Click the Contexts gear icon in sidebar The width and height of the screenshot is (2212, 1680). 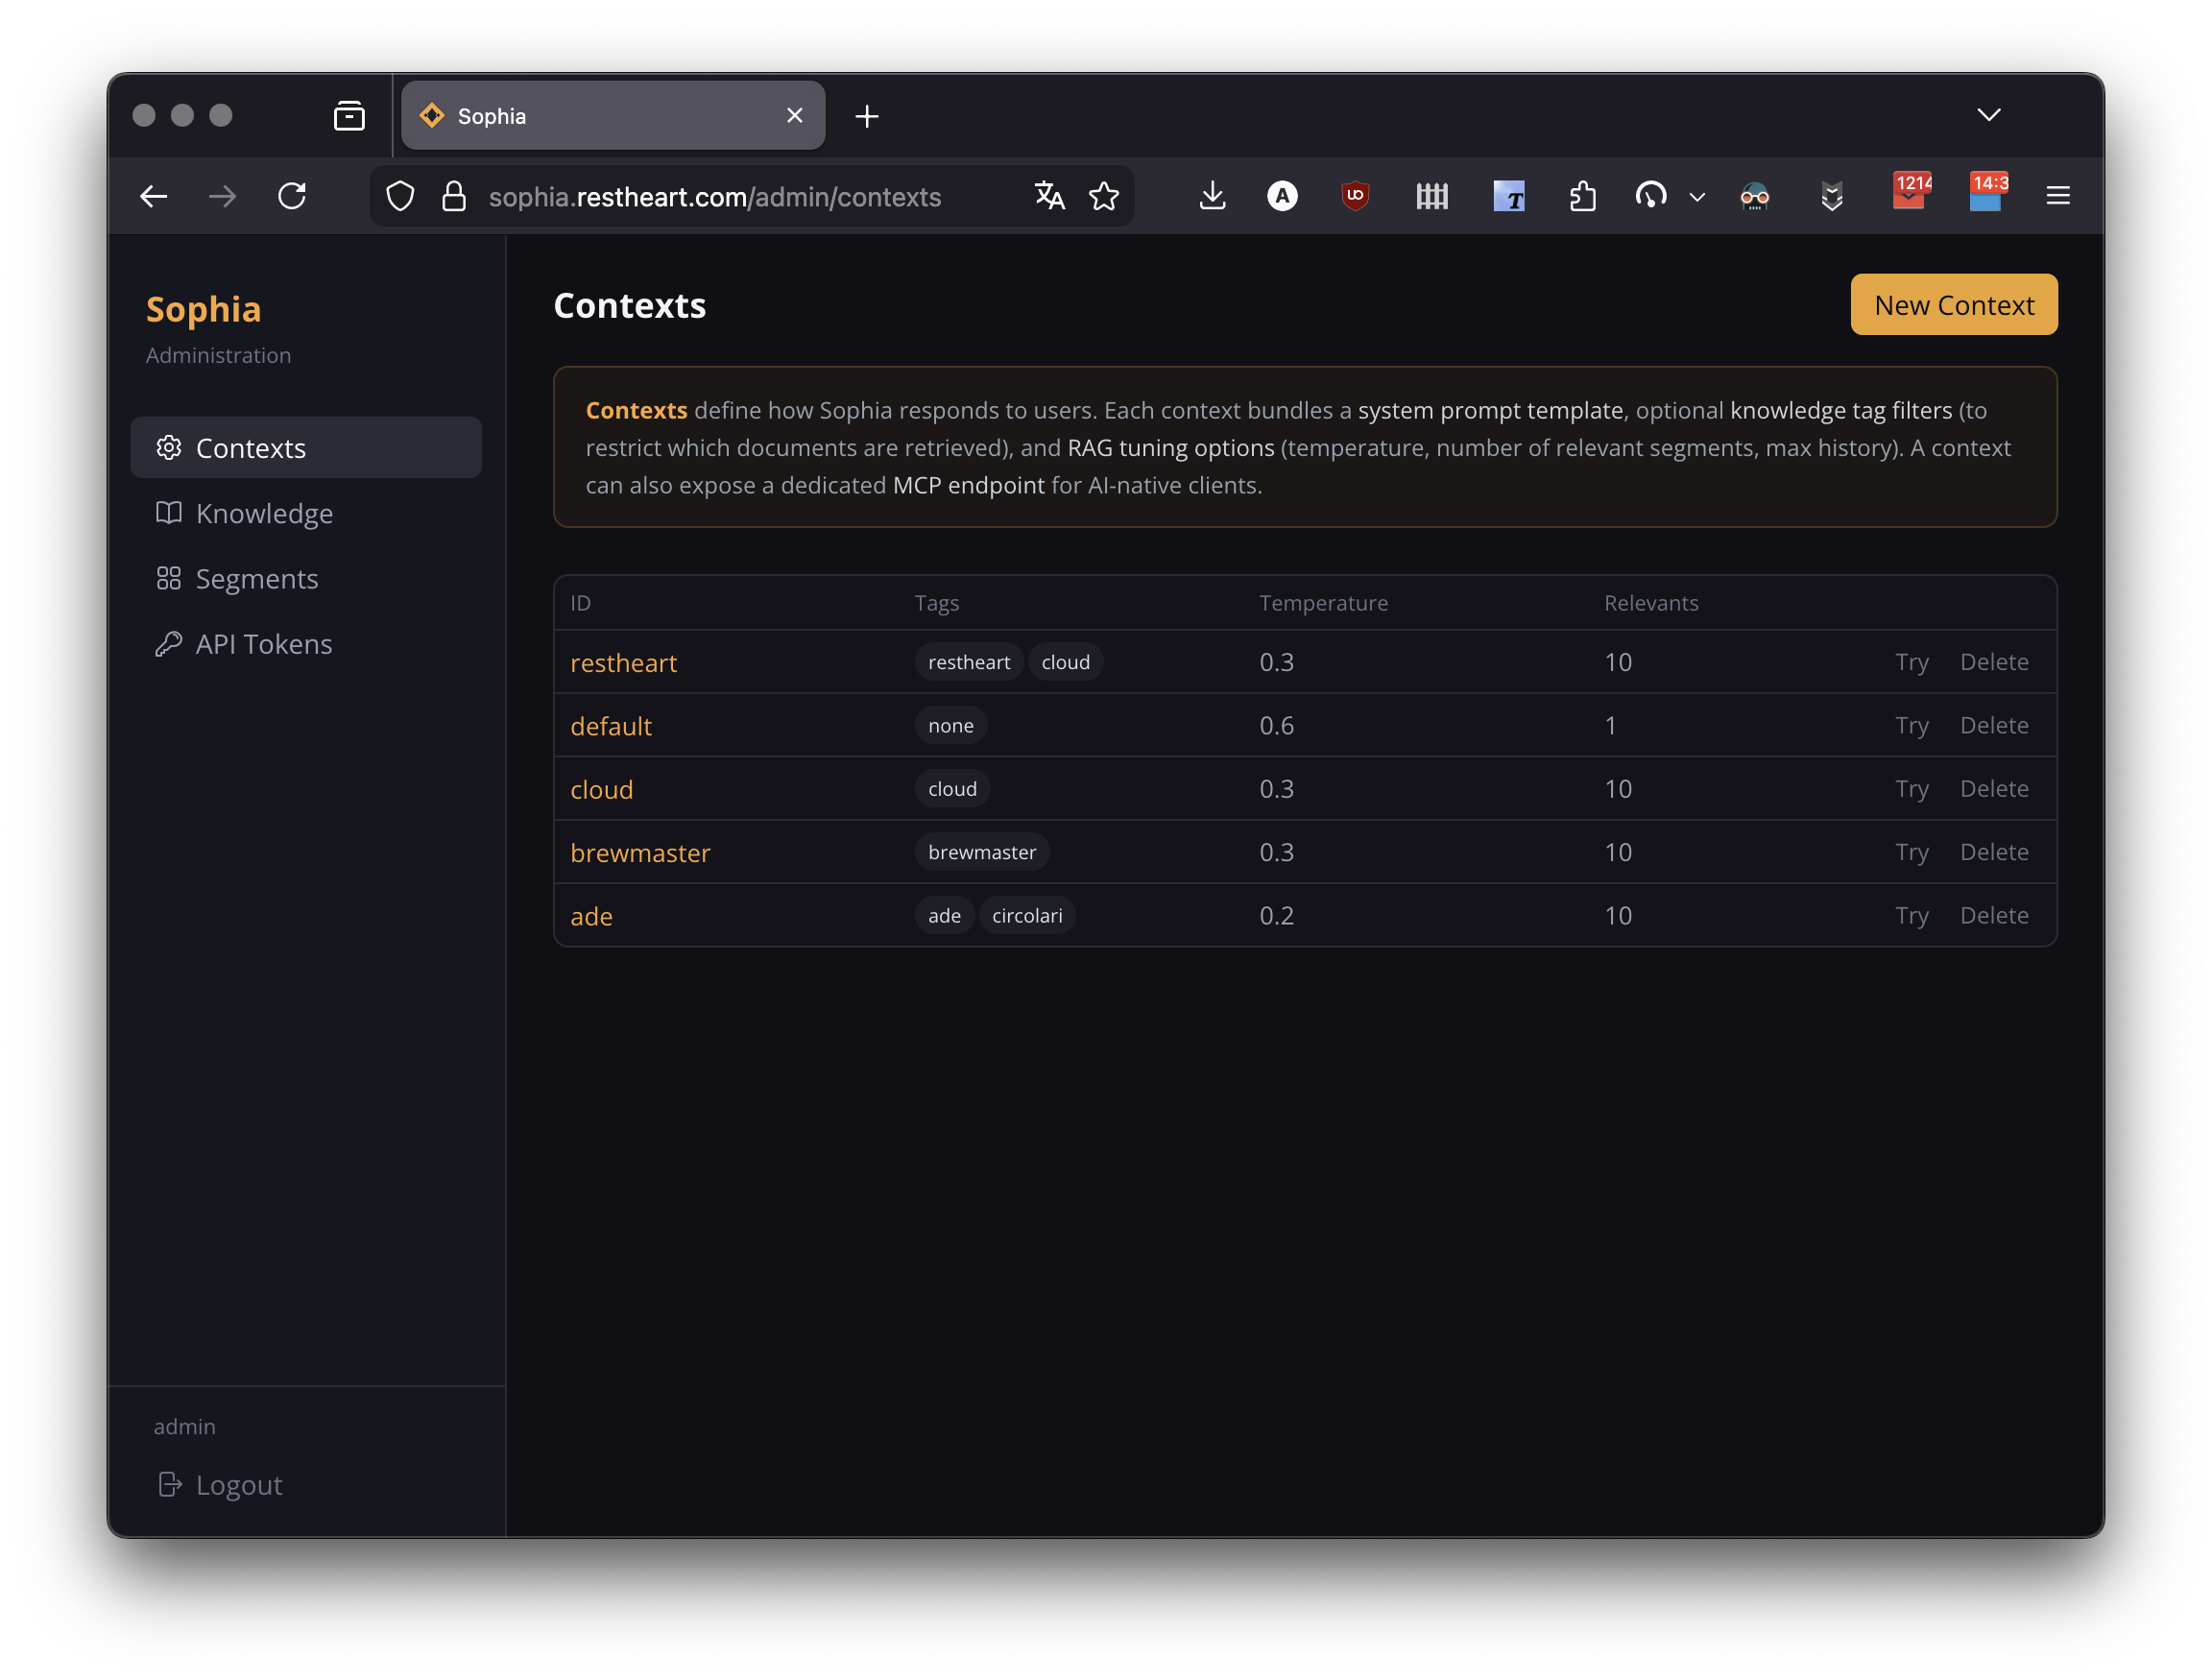click(169, 448)
